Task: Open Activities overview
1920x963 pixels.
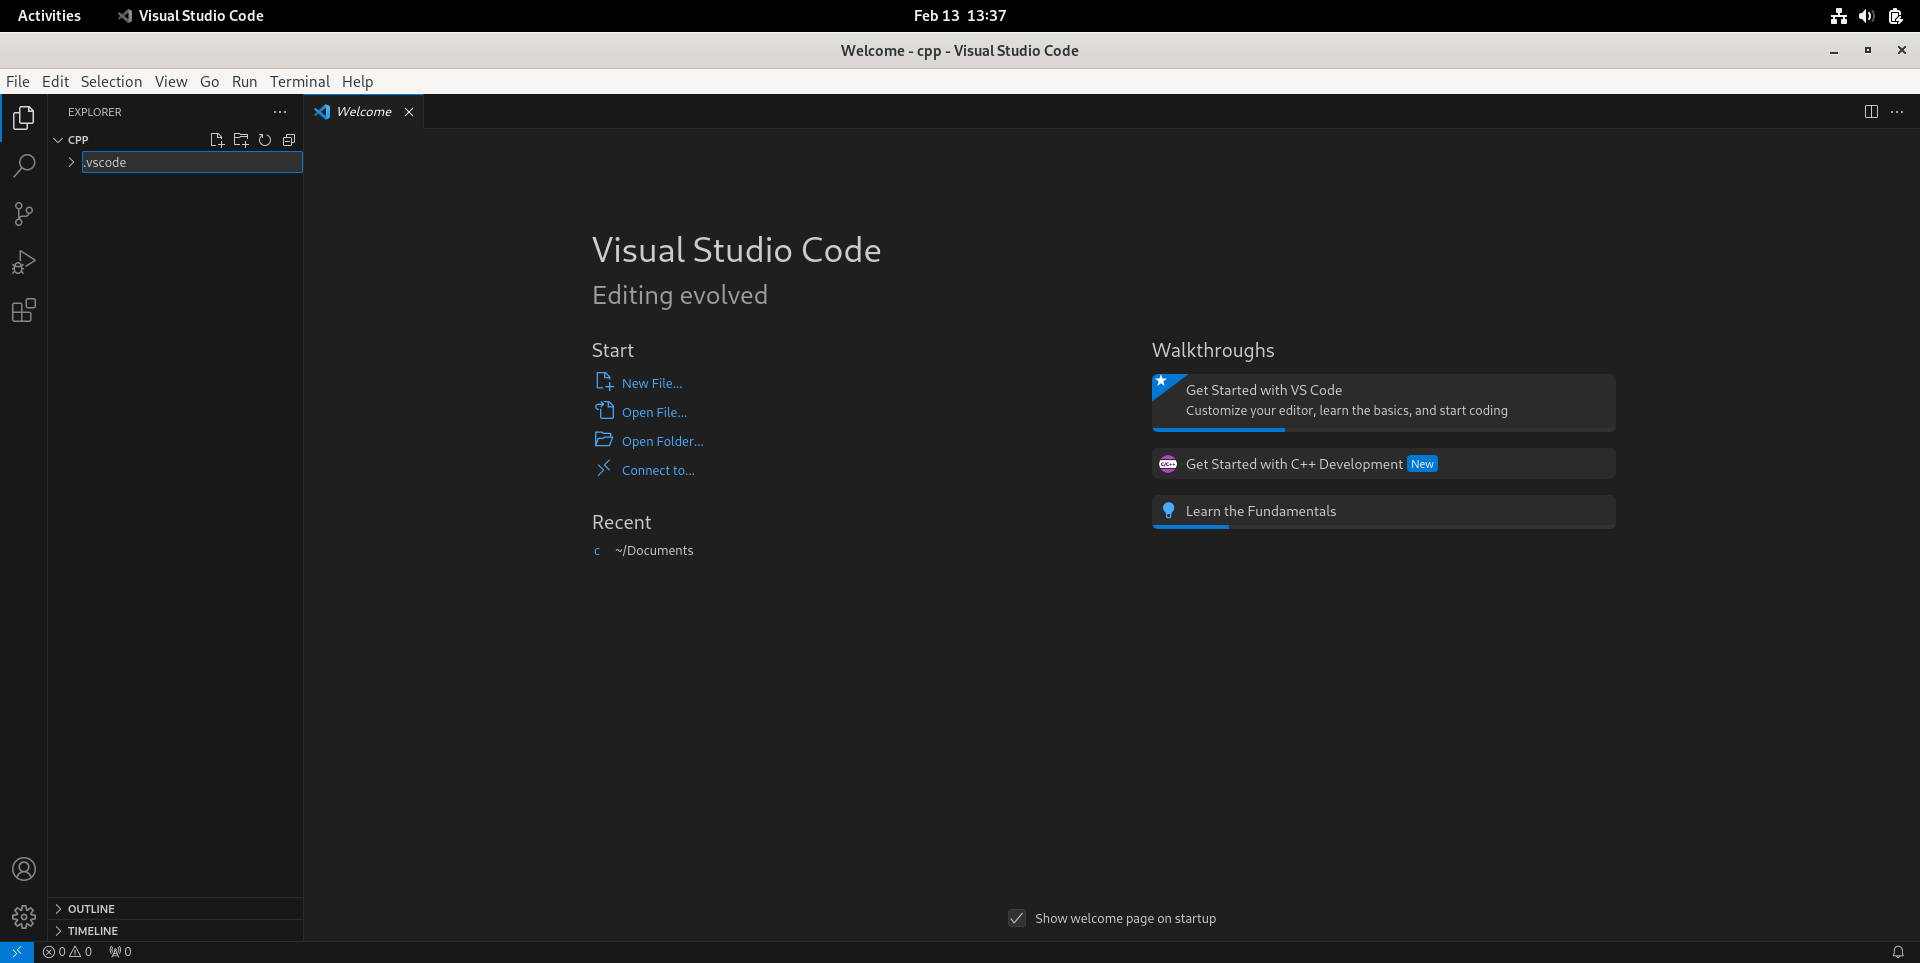Action: 49,16
